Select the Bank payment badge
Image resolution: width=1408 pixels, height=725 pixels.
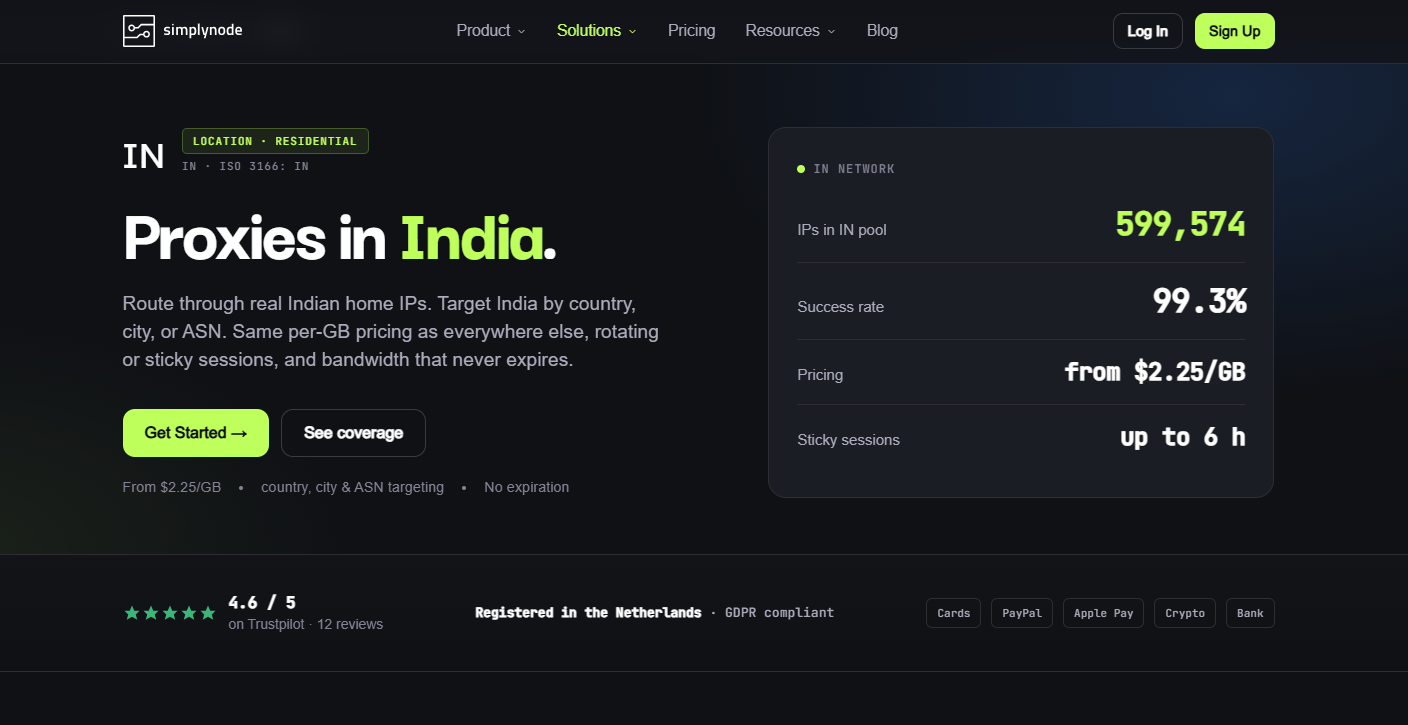[1250, 613]
